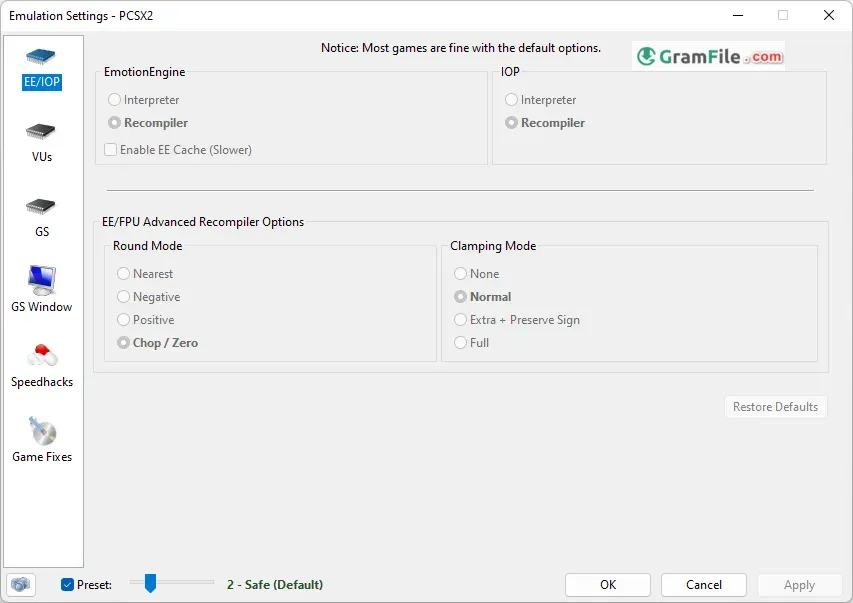Click the Preset slider thumb
Viewport: 853px width, 603px height.
pyautogui.click(x=150, y=583)
